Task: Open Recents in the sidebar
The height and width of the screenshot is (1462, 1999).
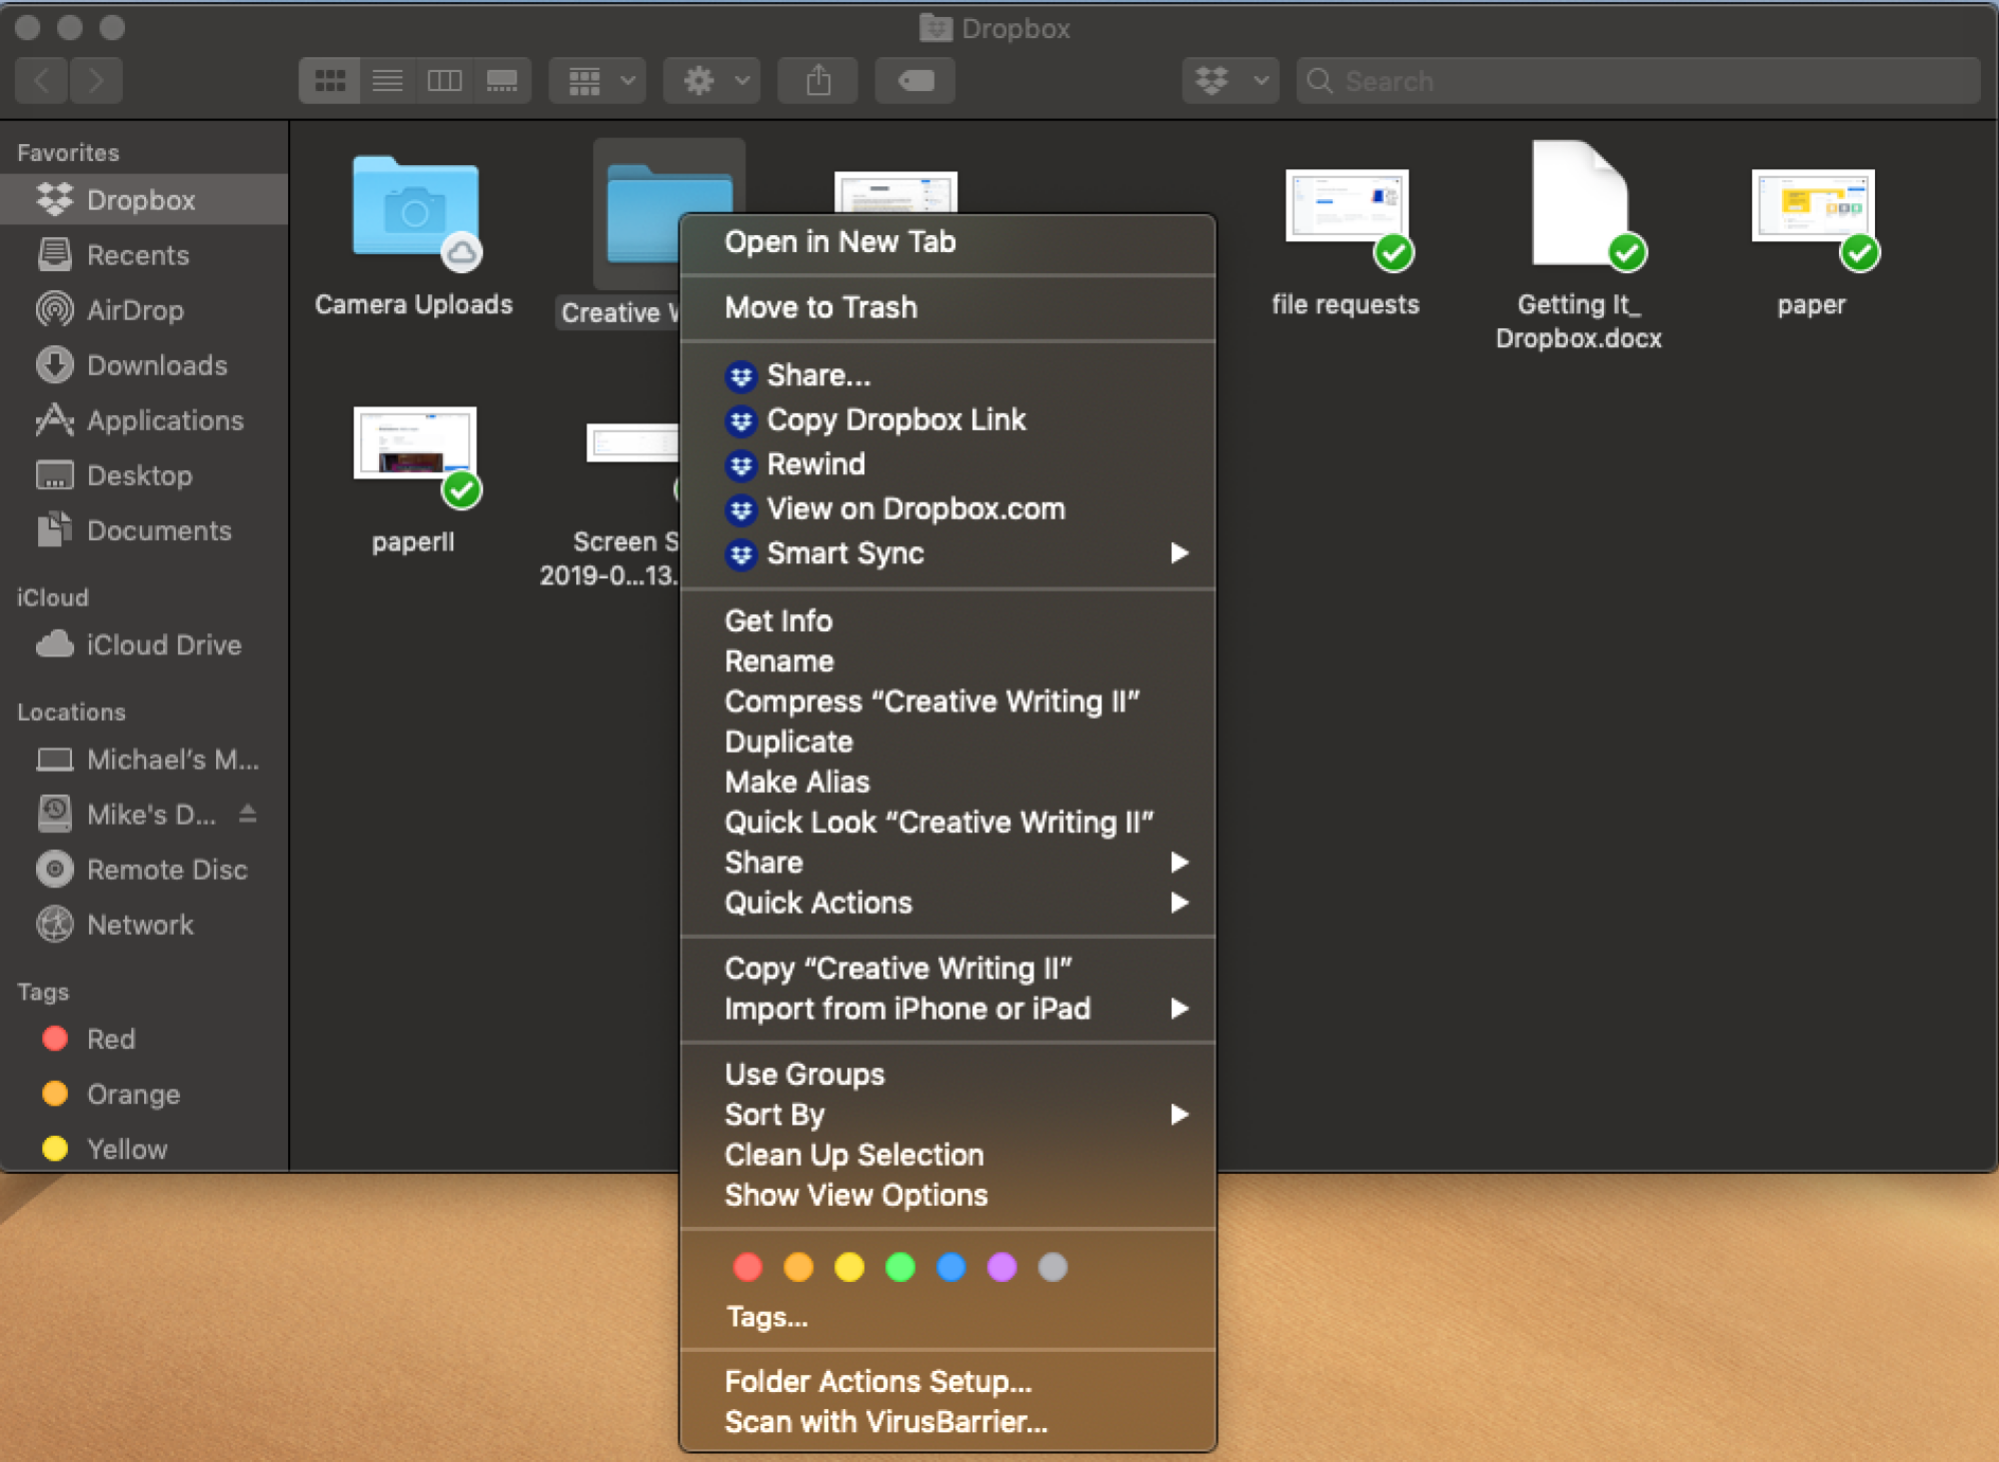Action: pyautogui.click(x=144, y=255)
